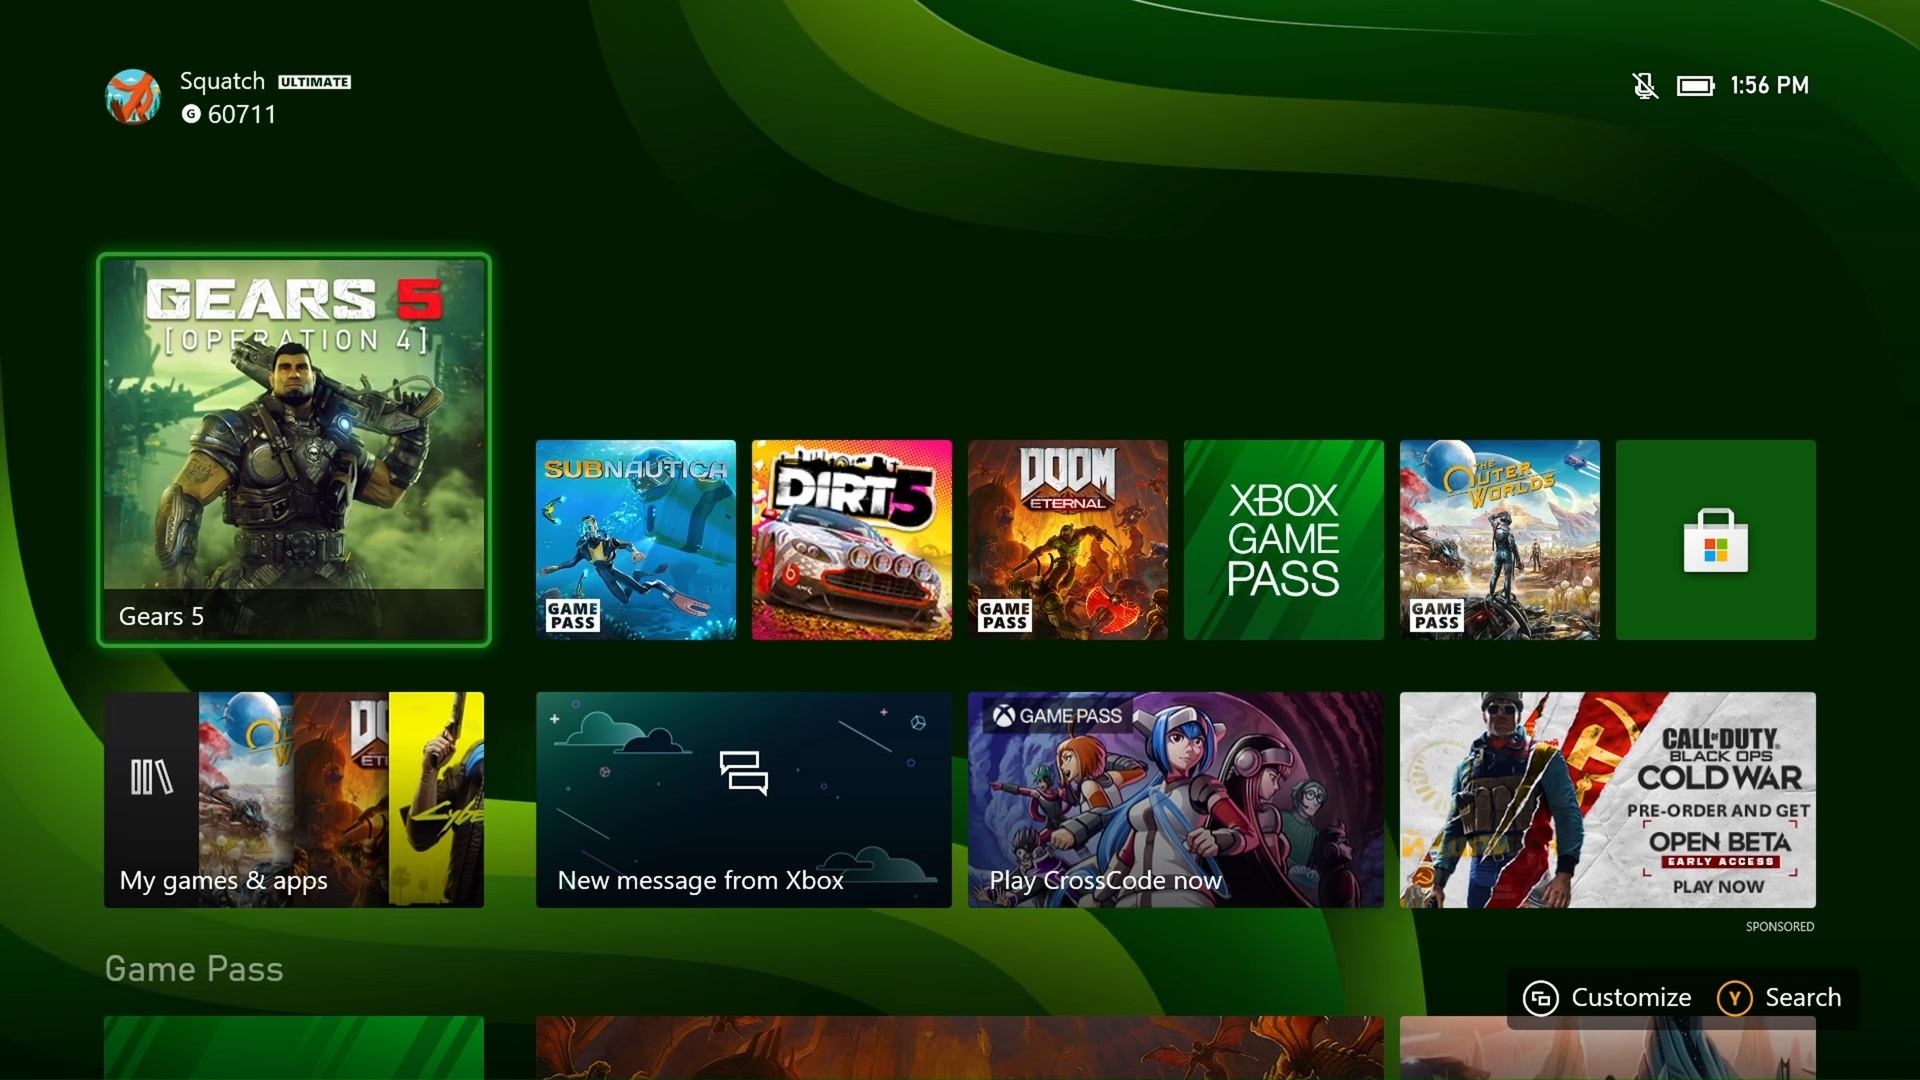Open the DIRT 5 game tile
This screenshot has height=1080, width=1920.
[x=852, y=540]
